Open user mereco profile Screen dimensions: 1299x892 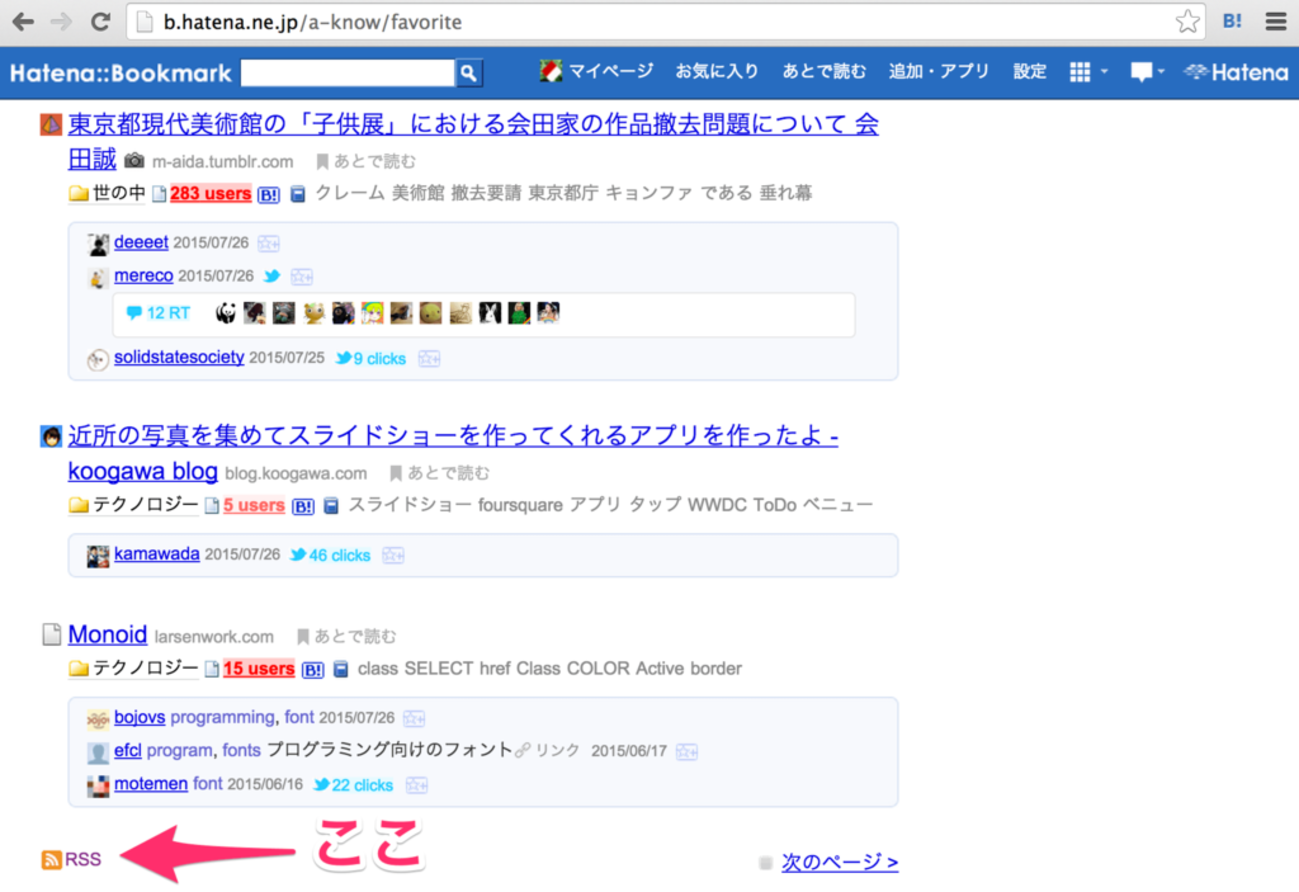[143, 275]
